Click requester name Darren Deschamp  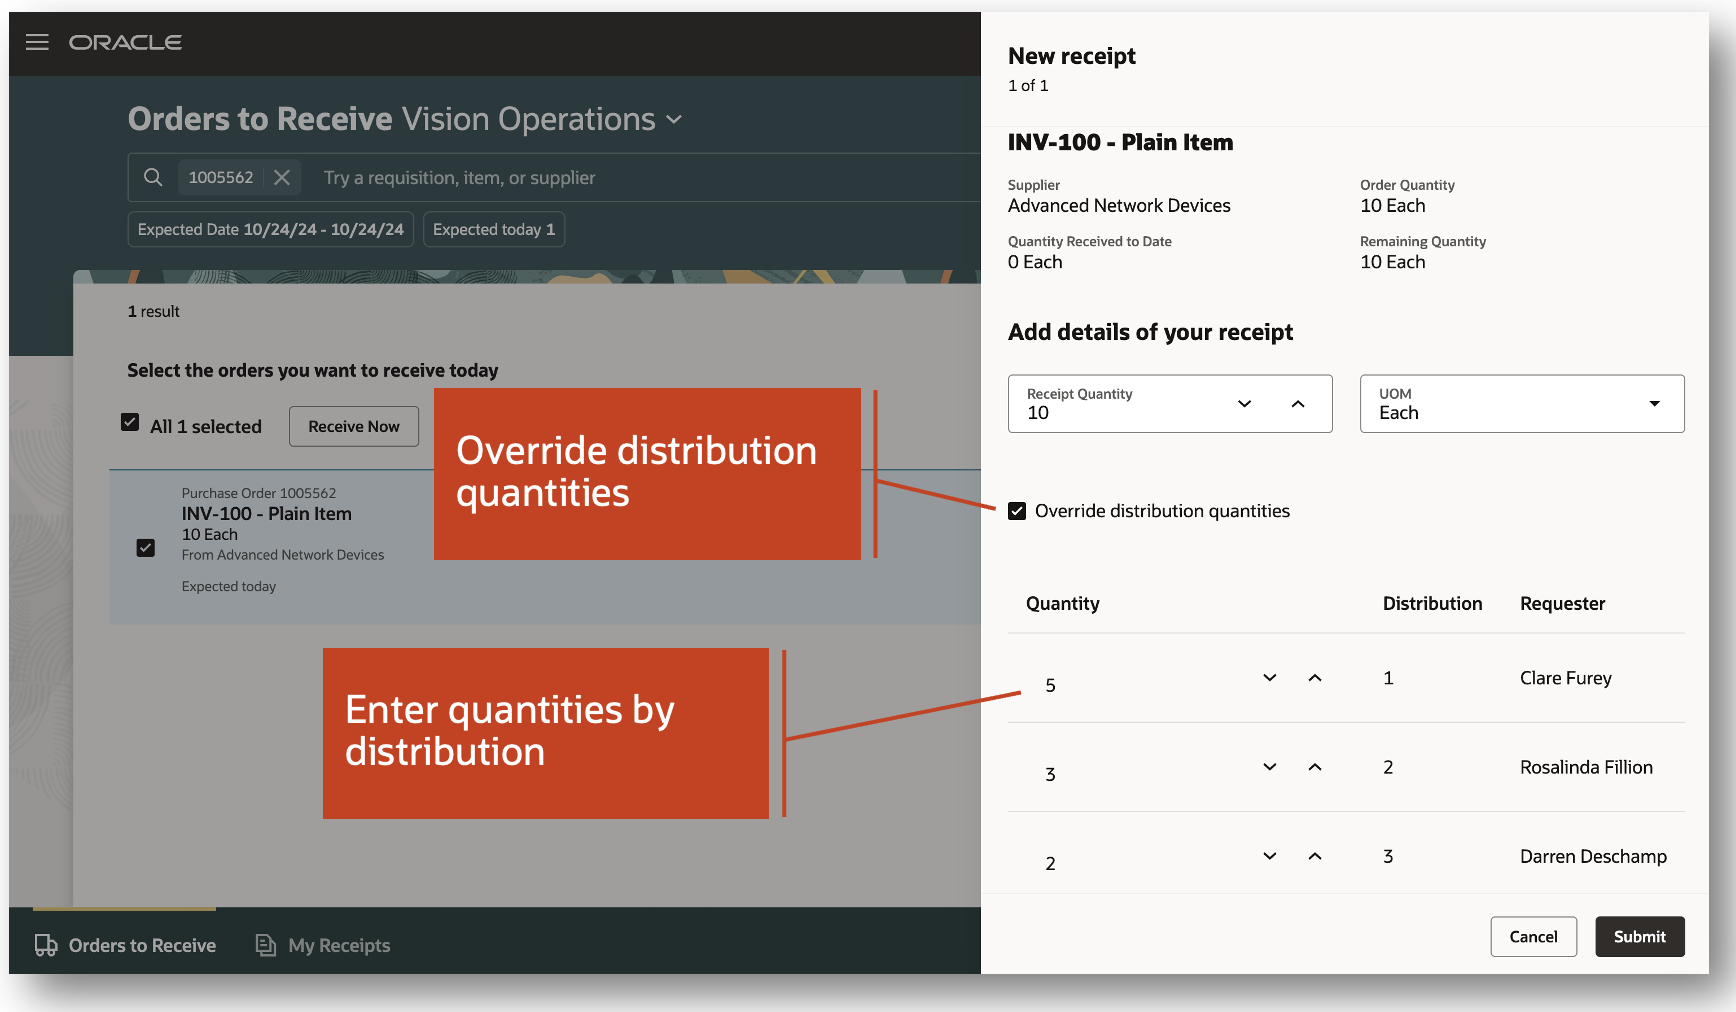click(x=1593, y=856)
